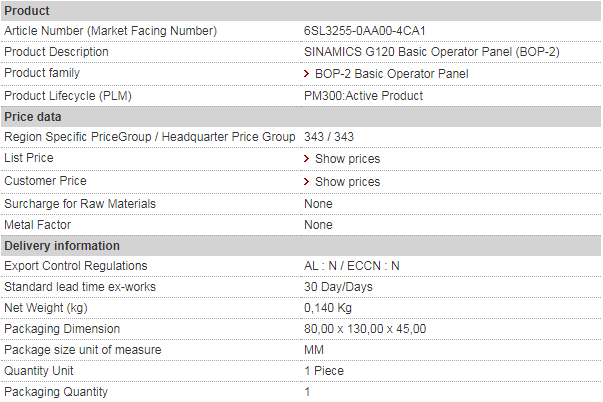Click Package size unit of measure label
Image resolution: width=603 pixels, height=402 pixels.
pyautogui.click(x=82, y=350)
